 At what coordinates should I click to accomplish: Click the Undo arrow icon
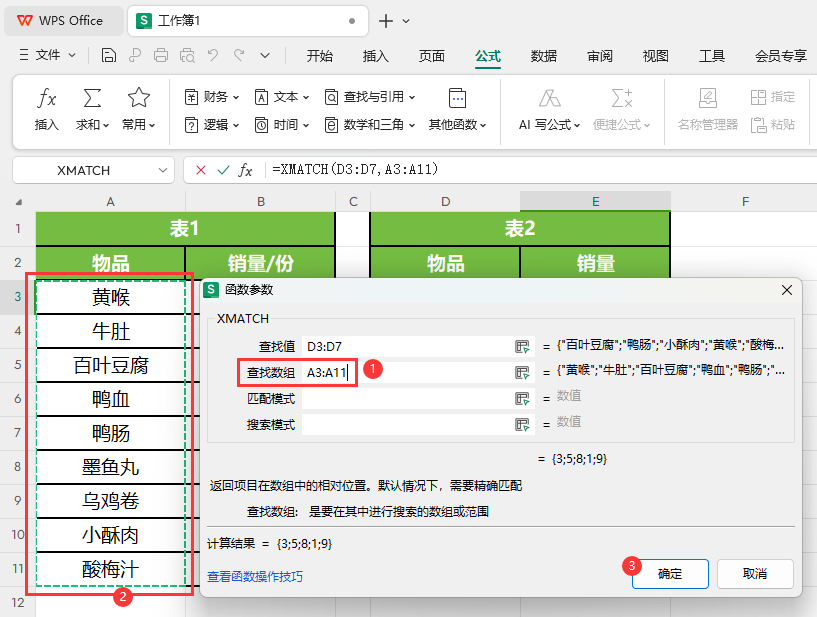pos(213,55)
